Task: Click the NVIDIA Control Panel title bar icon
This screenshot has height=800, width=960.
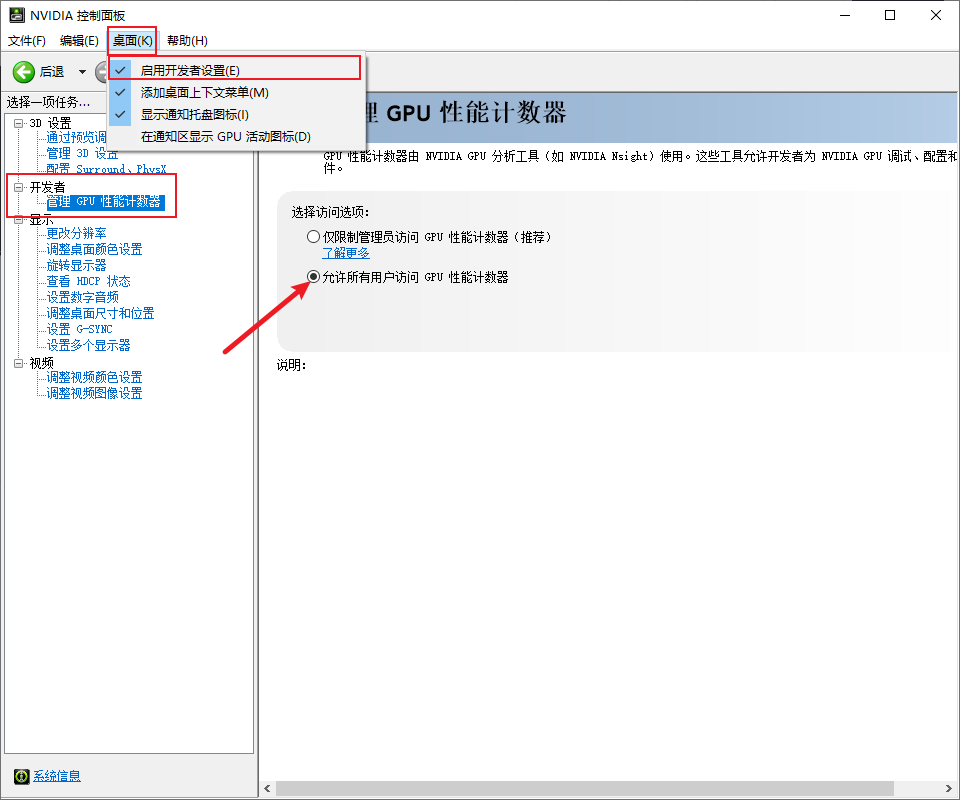Action: click(x=17, y=15)
